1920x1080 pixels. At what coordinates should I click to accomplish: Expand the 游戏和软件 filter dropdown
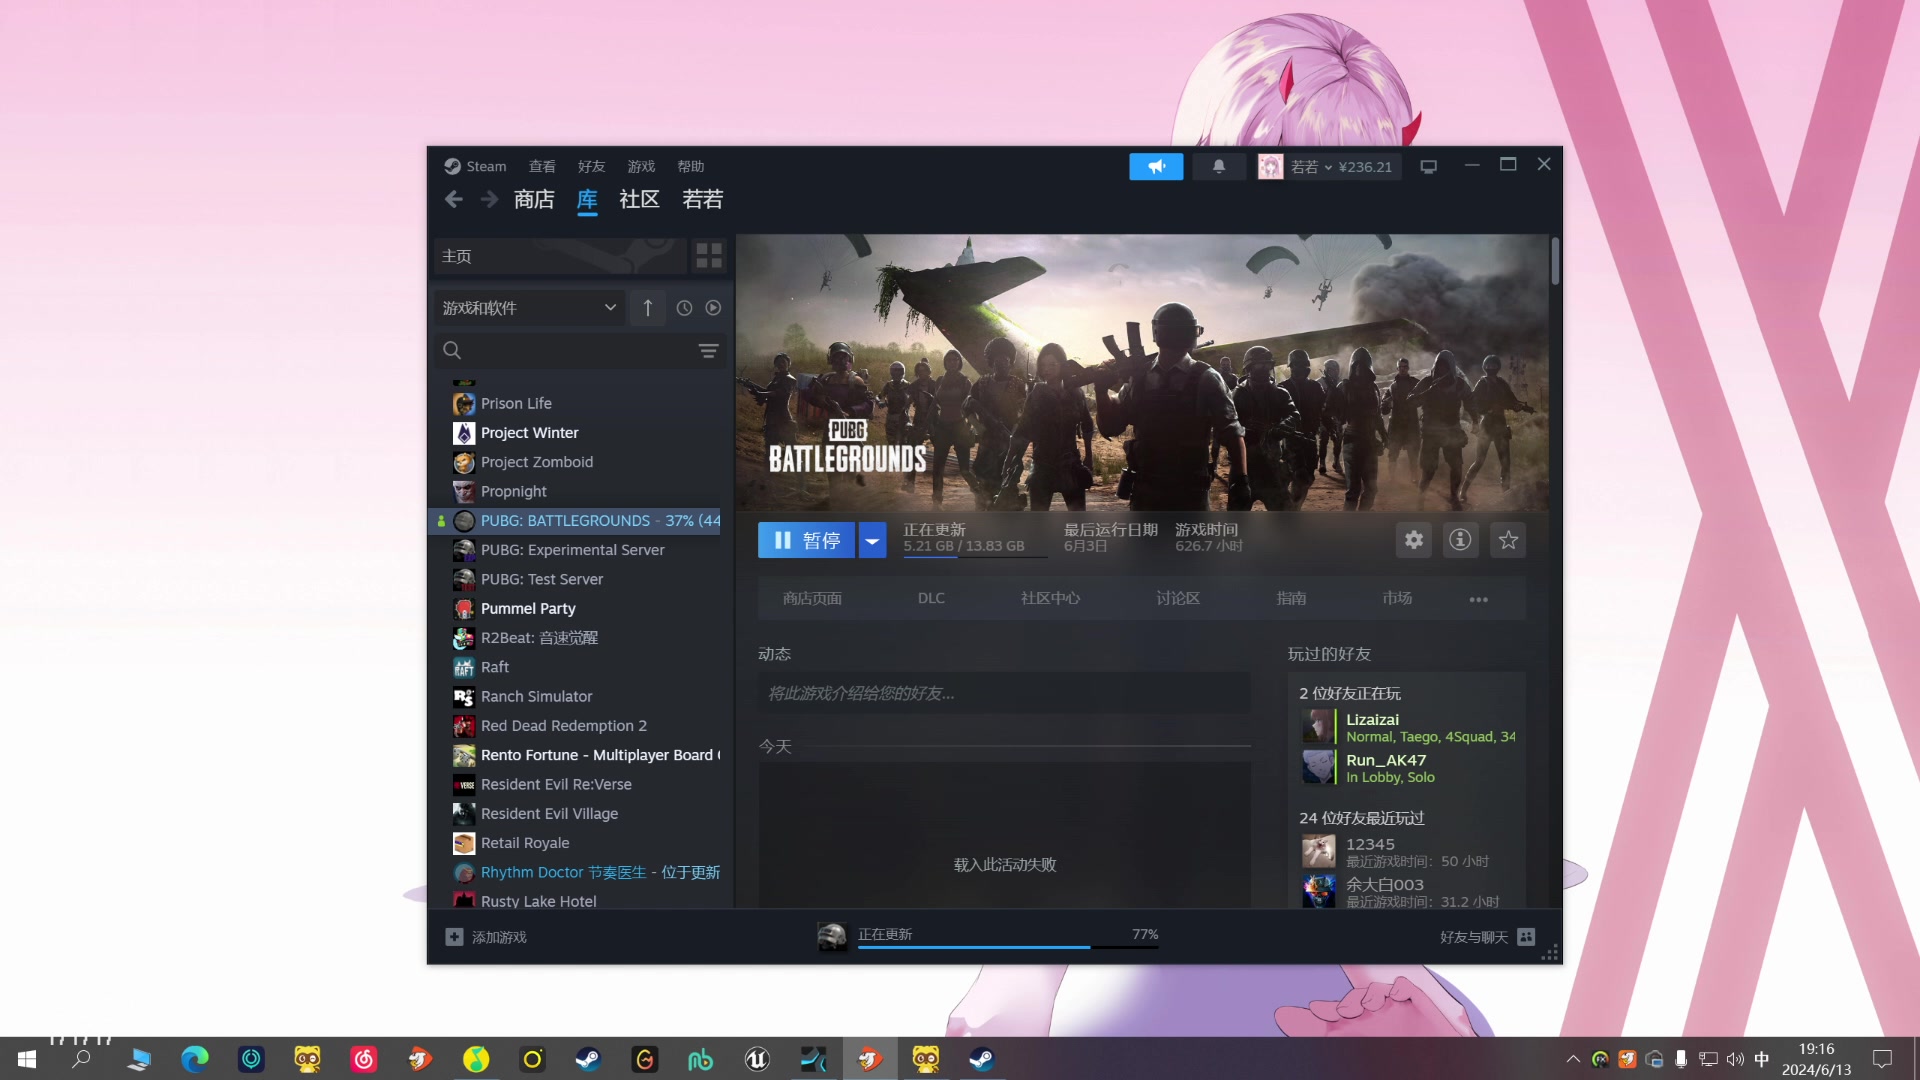(529, 308)
